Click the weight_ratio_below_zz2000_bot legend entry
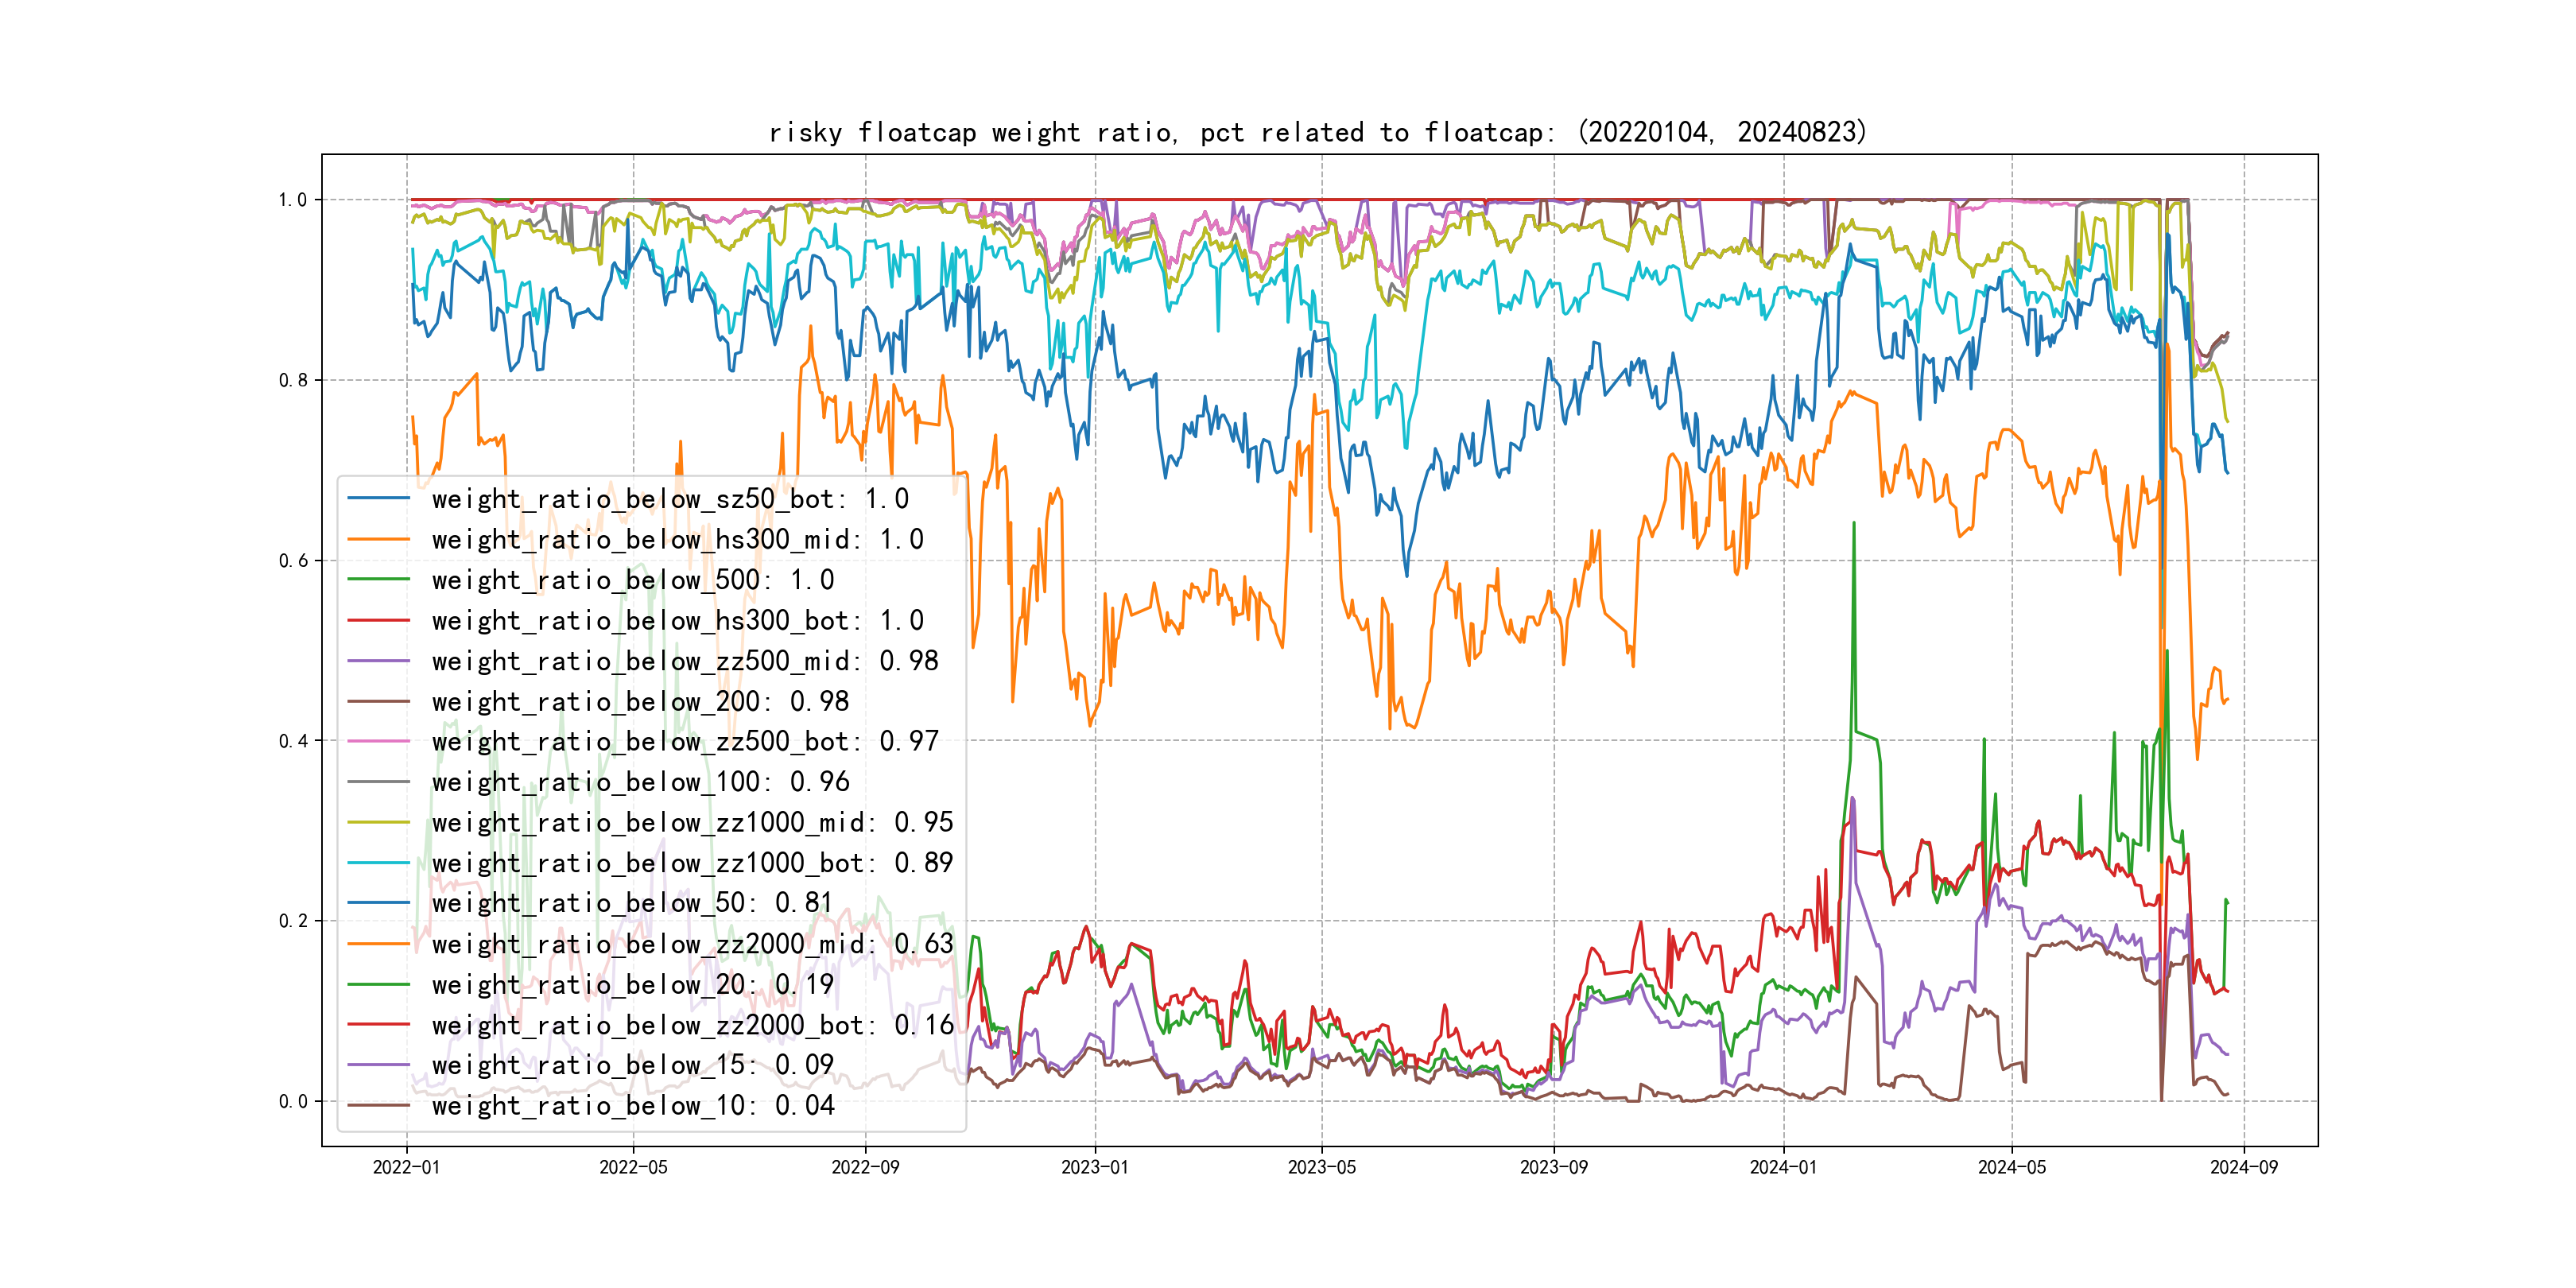The height and width of the screenshot is (1288, 2576). point(692,1025)
